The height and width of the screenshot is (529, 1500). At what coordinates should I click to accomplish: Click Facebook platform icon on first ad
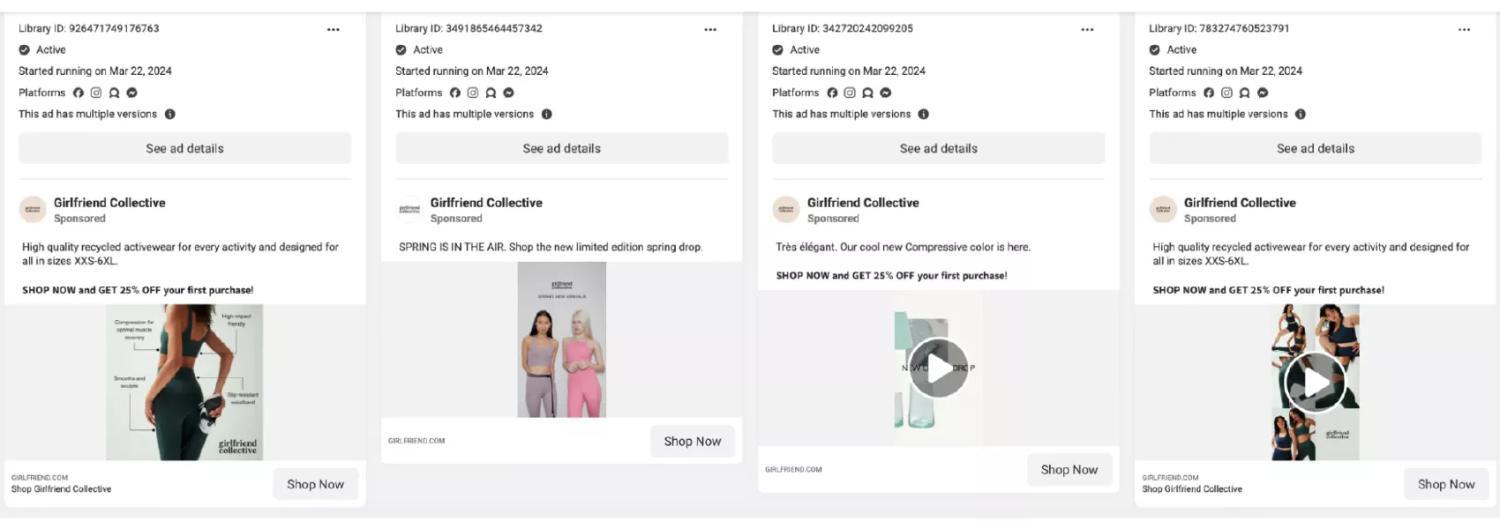point(79,93)
